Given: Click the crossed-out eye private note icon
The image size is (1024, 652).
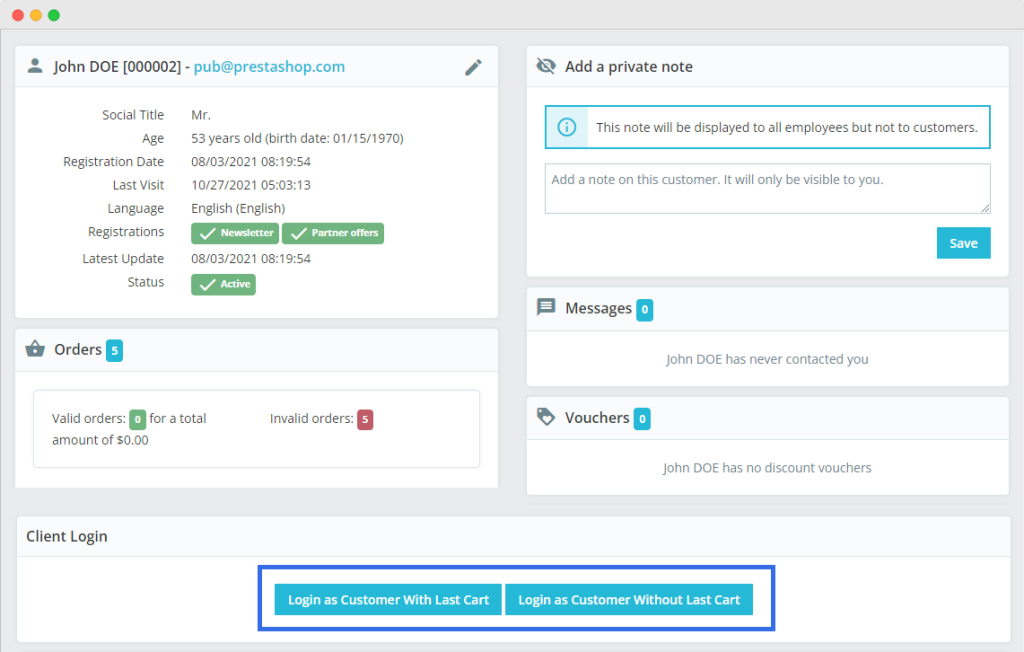Looking at the screenshot, I should tap(546, 66).
